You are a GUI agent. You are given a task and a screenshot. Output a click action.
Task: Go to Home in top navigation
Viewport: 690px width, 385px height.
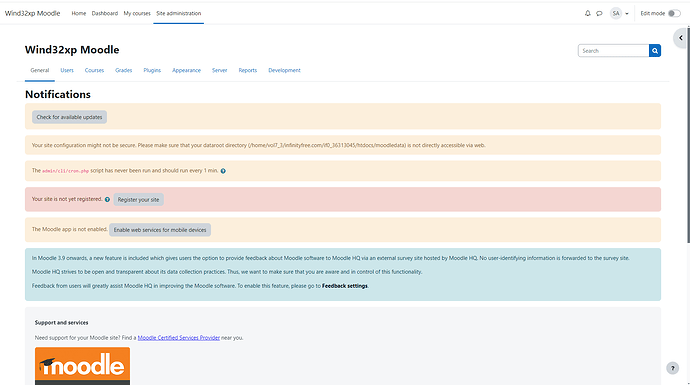79,13
